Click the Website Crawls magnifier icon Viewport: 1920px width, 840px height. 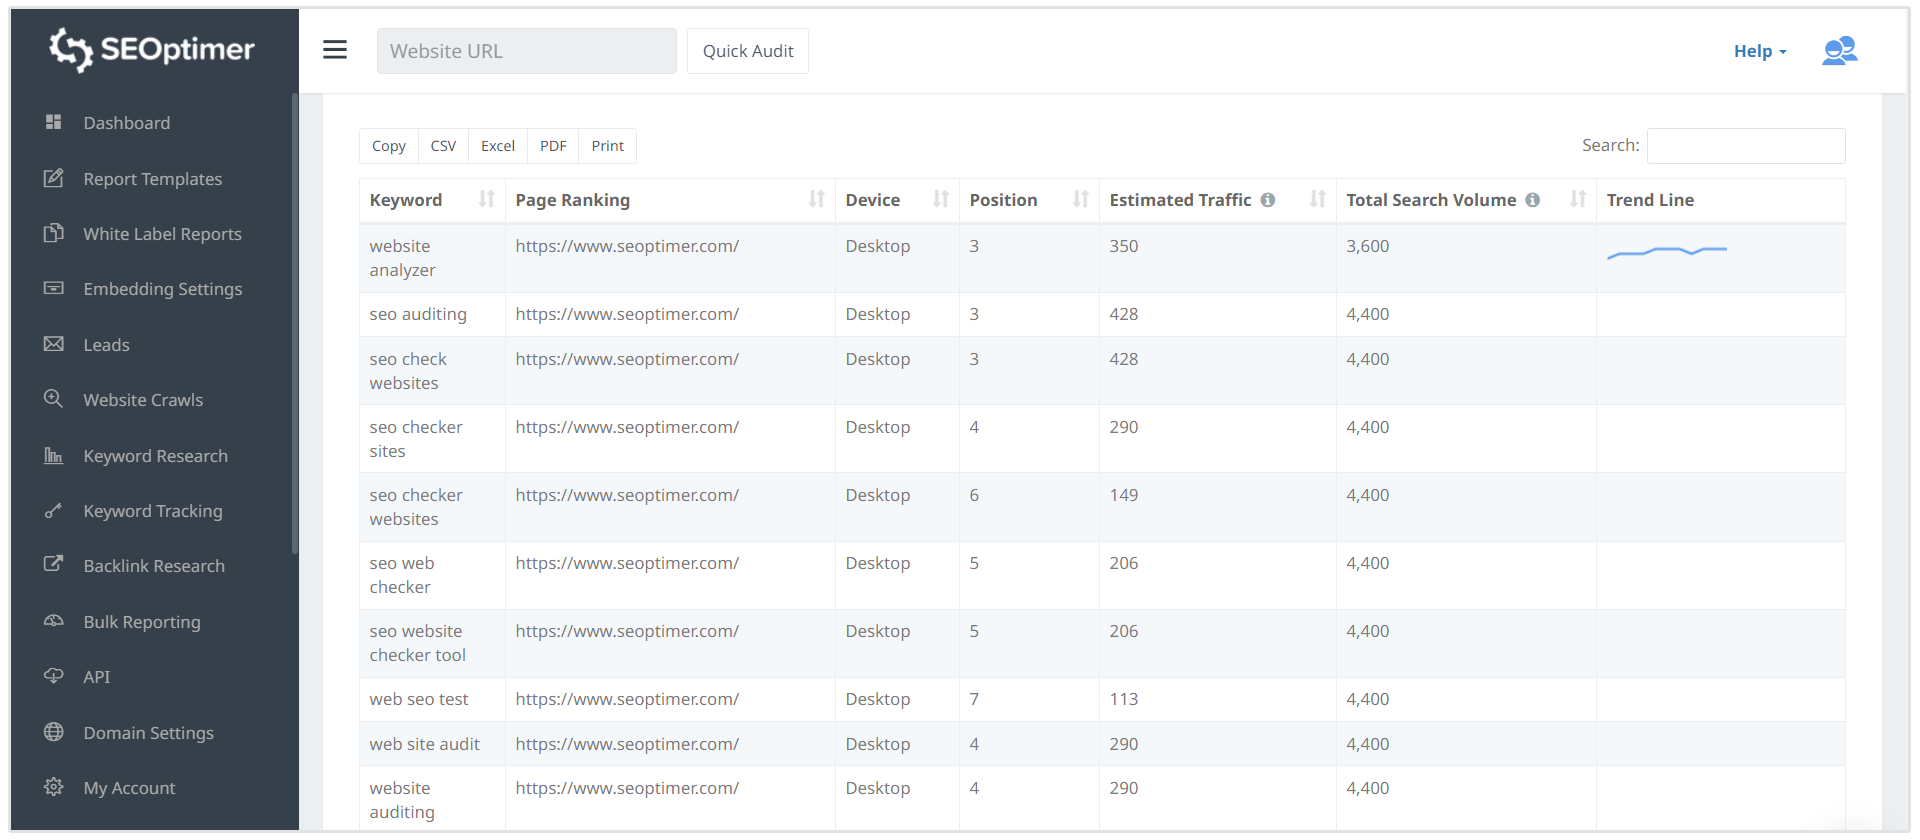coord(54,399)
